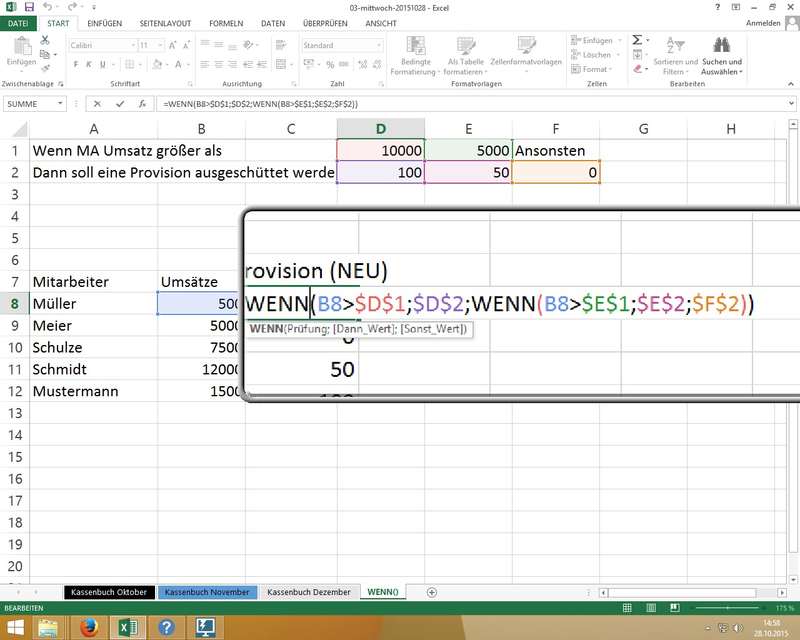This screenshot has width=800, height=640.
Task: Expand the name box dropdown showing SUMME
Action: tap(61, 104)
